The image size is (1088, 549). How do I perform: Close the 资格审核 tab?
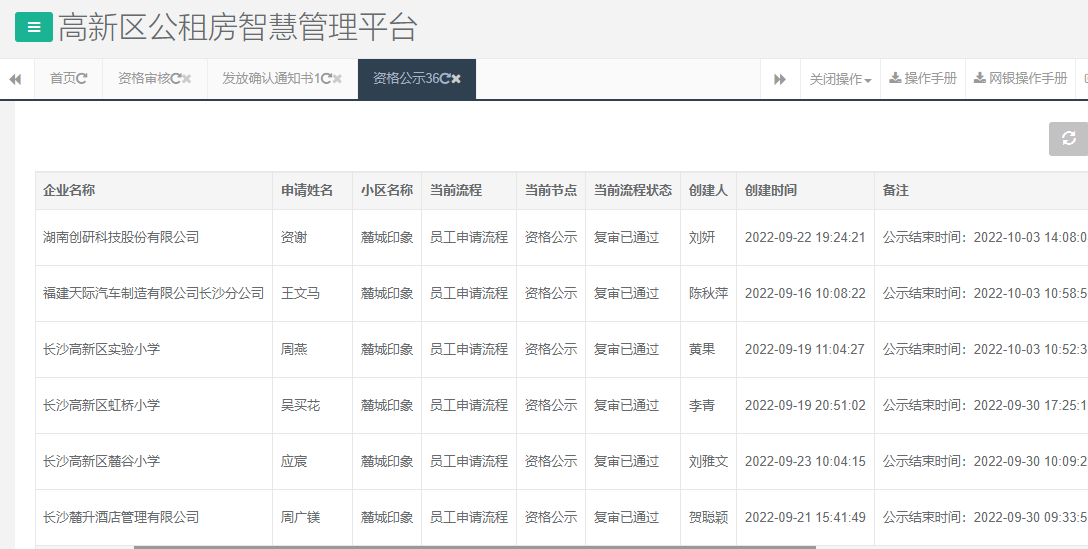pos(187,79)
